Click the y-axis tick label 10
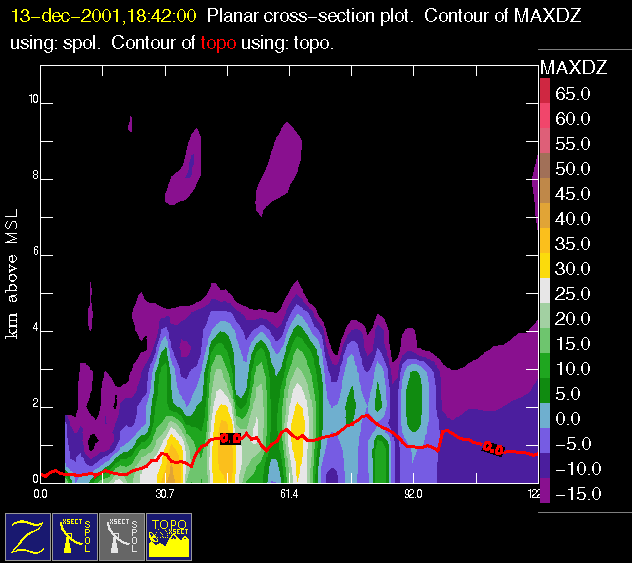632x563 pixels. pos(32,100)
